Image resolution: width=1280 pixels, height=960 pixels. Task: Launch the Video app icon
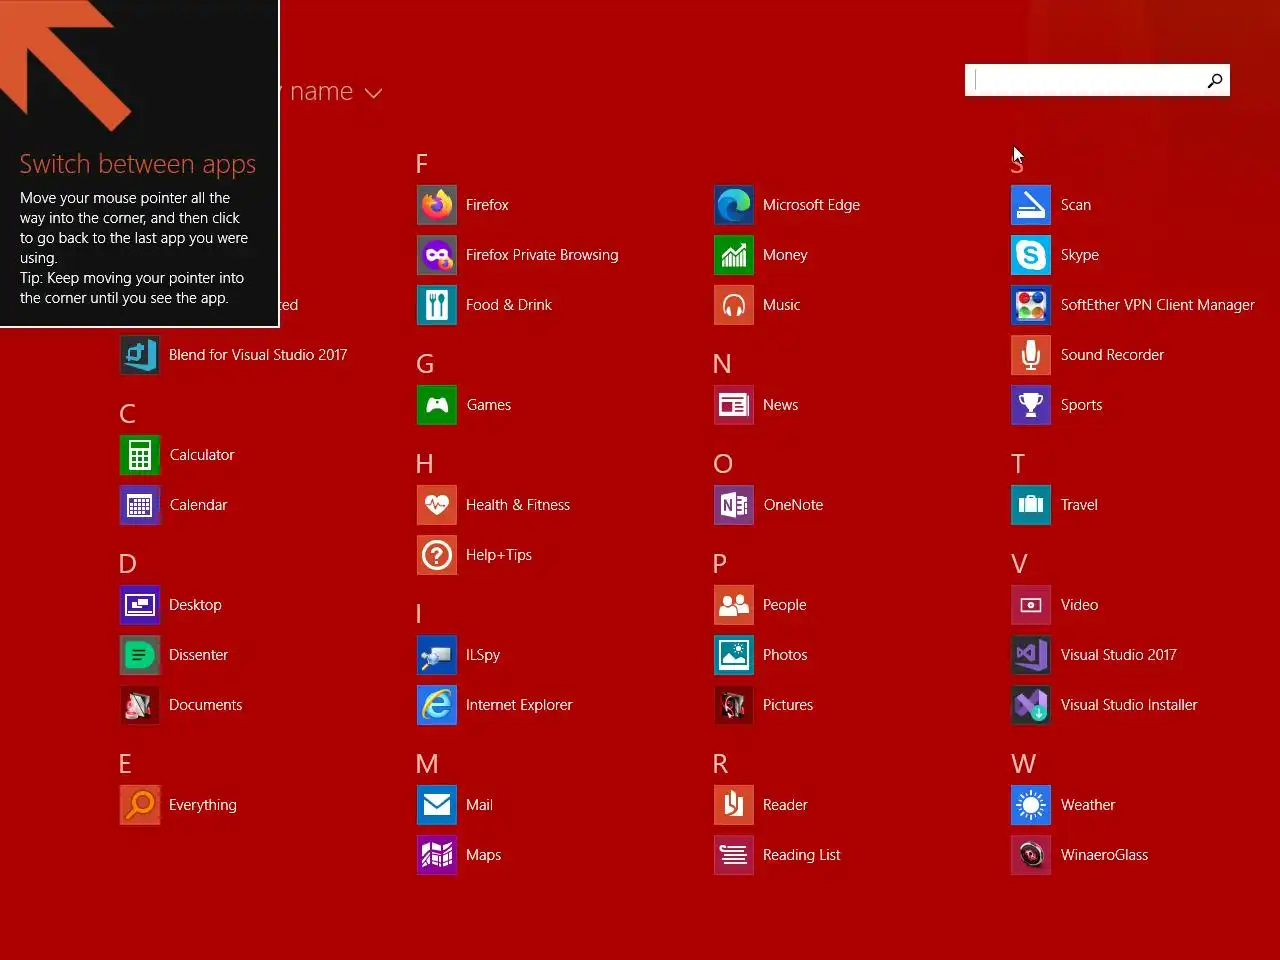coord(1031,605)
